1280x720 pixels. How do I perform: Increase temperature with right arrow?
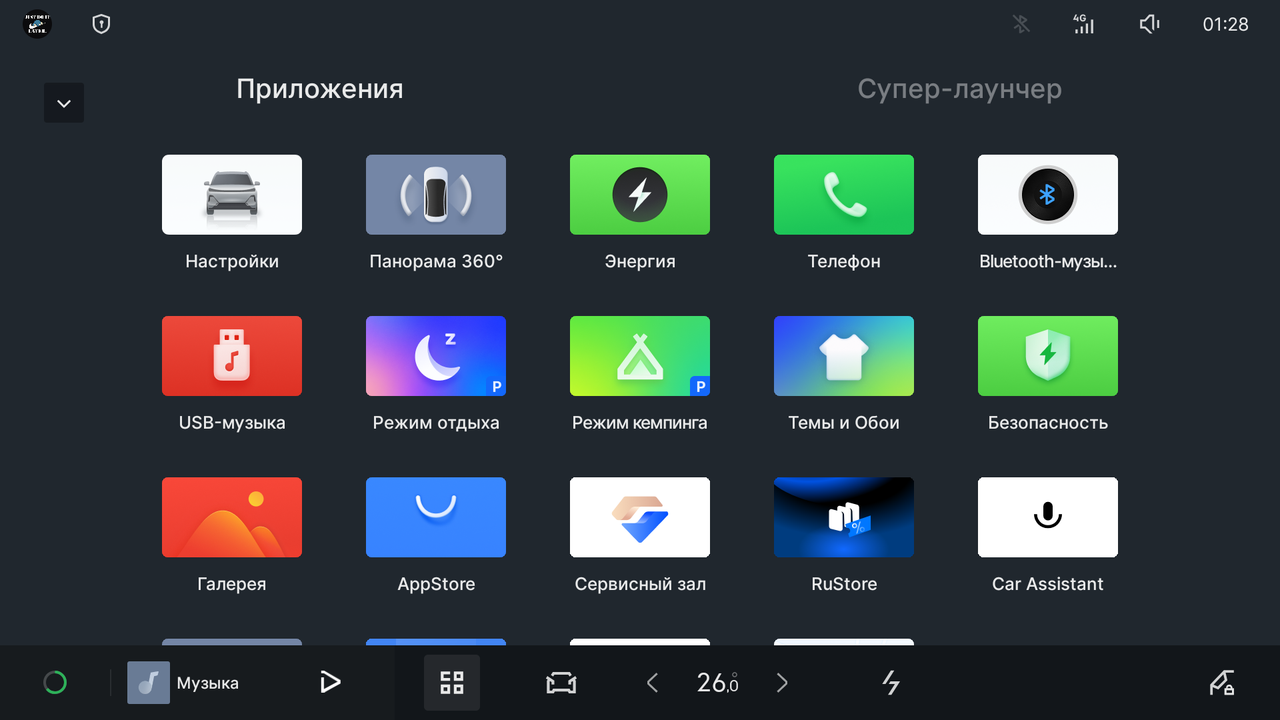pos(782,683)
